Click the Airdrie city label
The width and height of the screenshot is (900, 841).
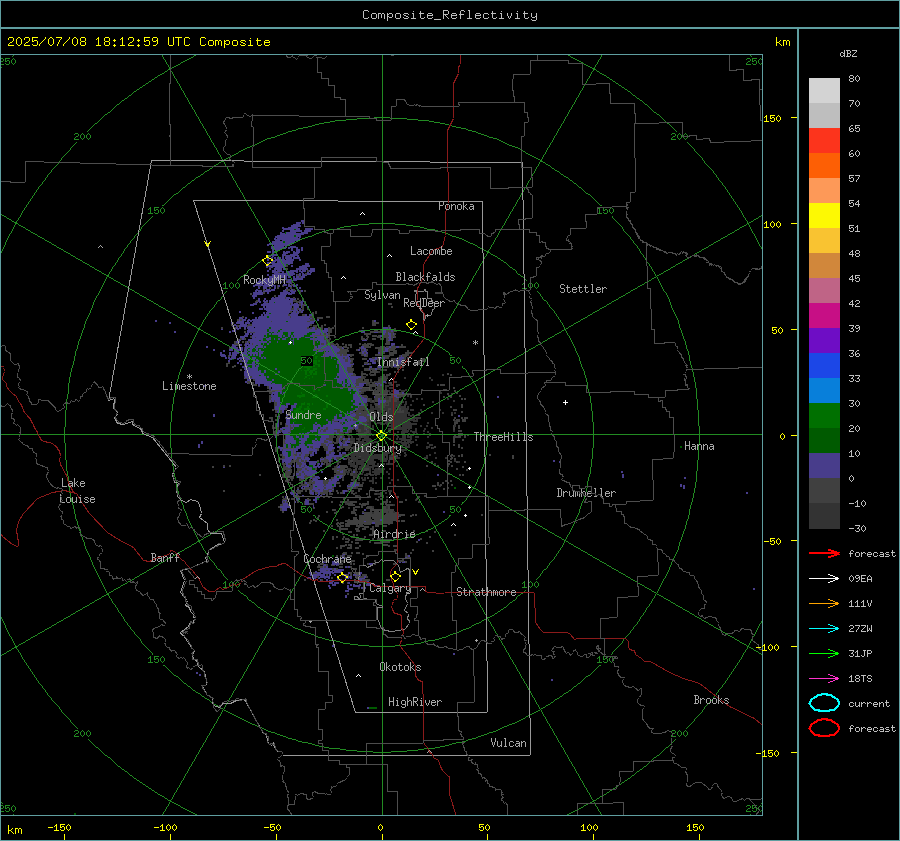(394, 534)
